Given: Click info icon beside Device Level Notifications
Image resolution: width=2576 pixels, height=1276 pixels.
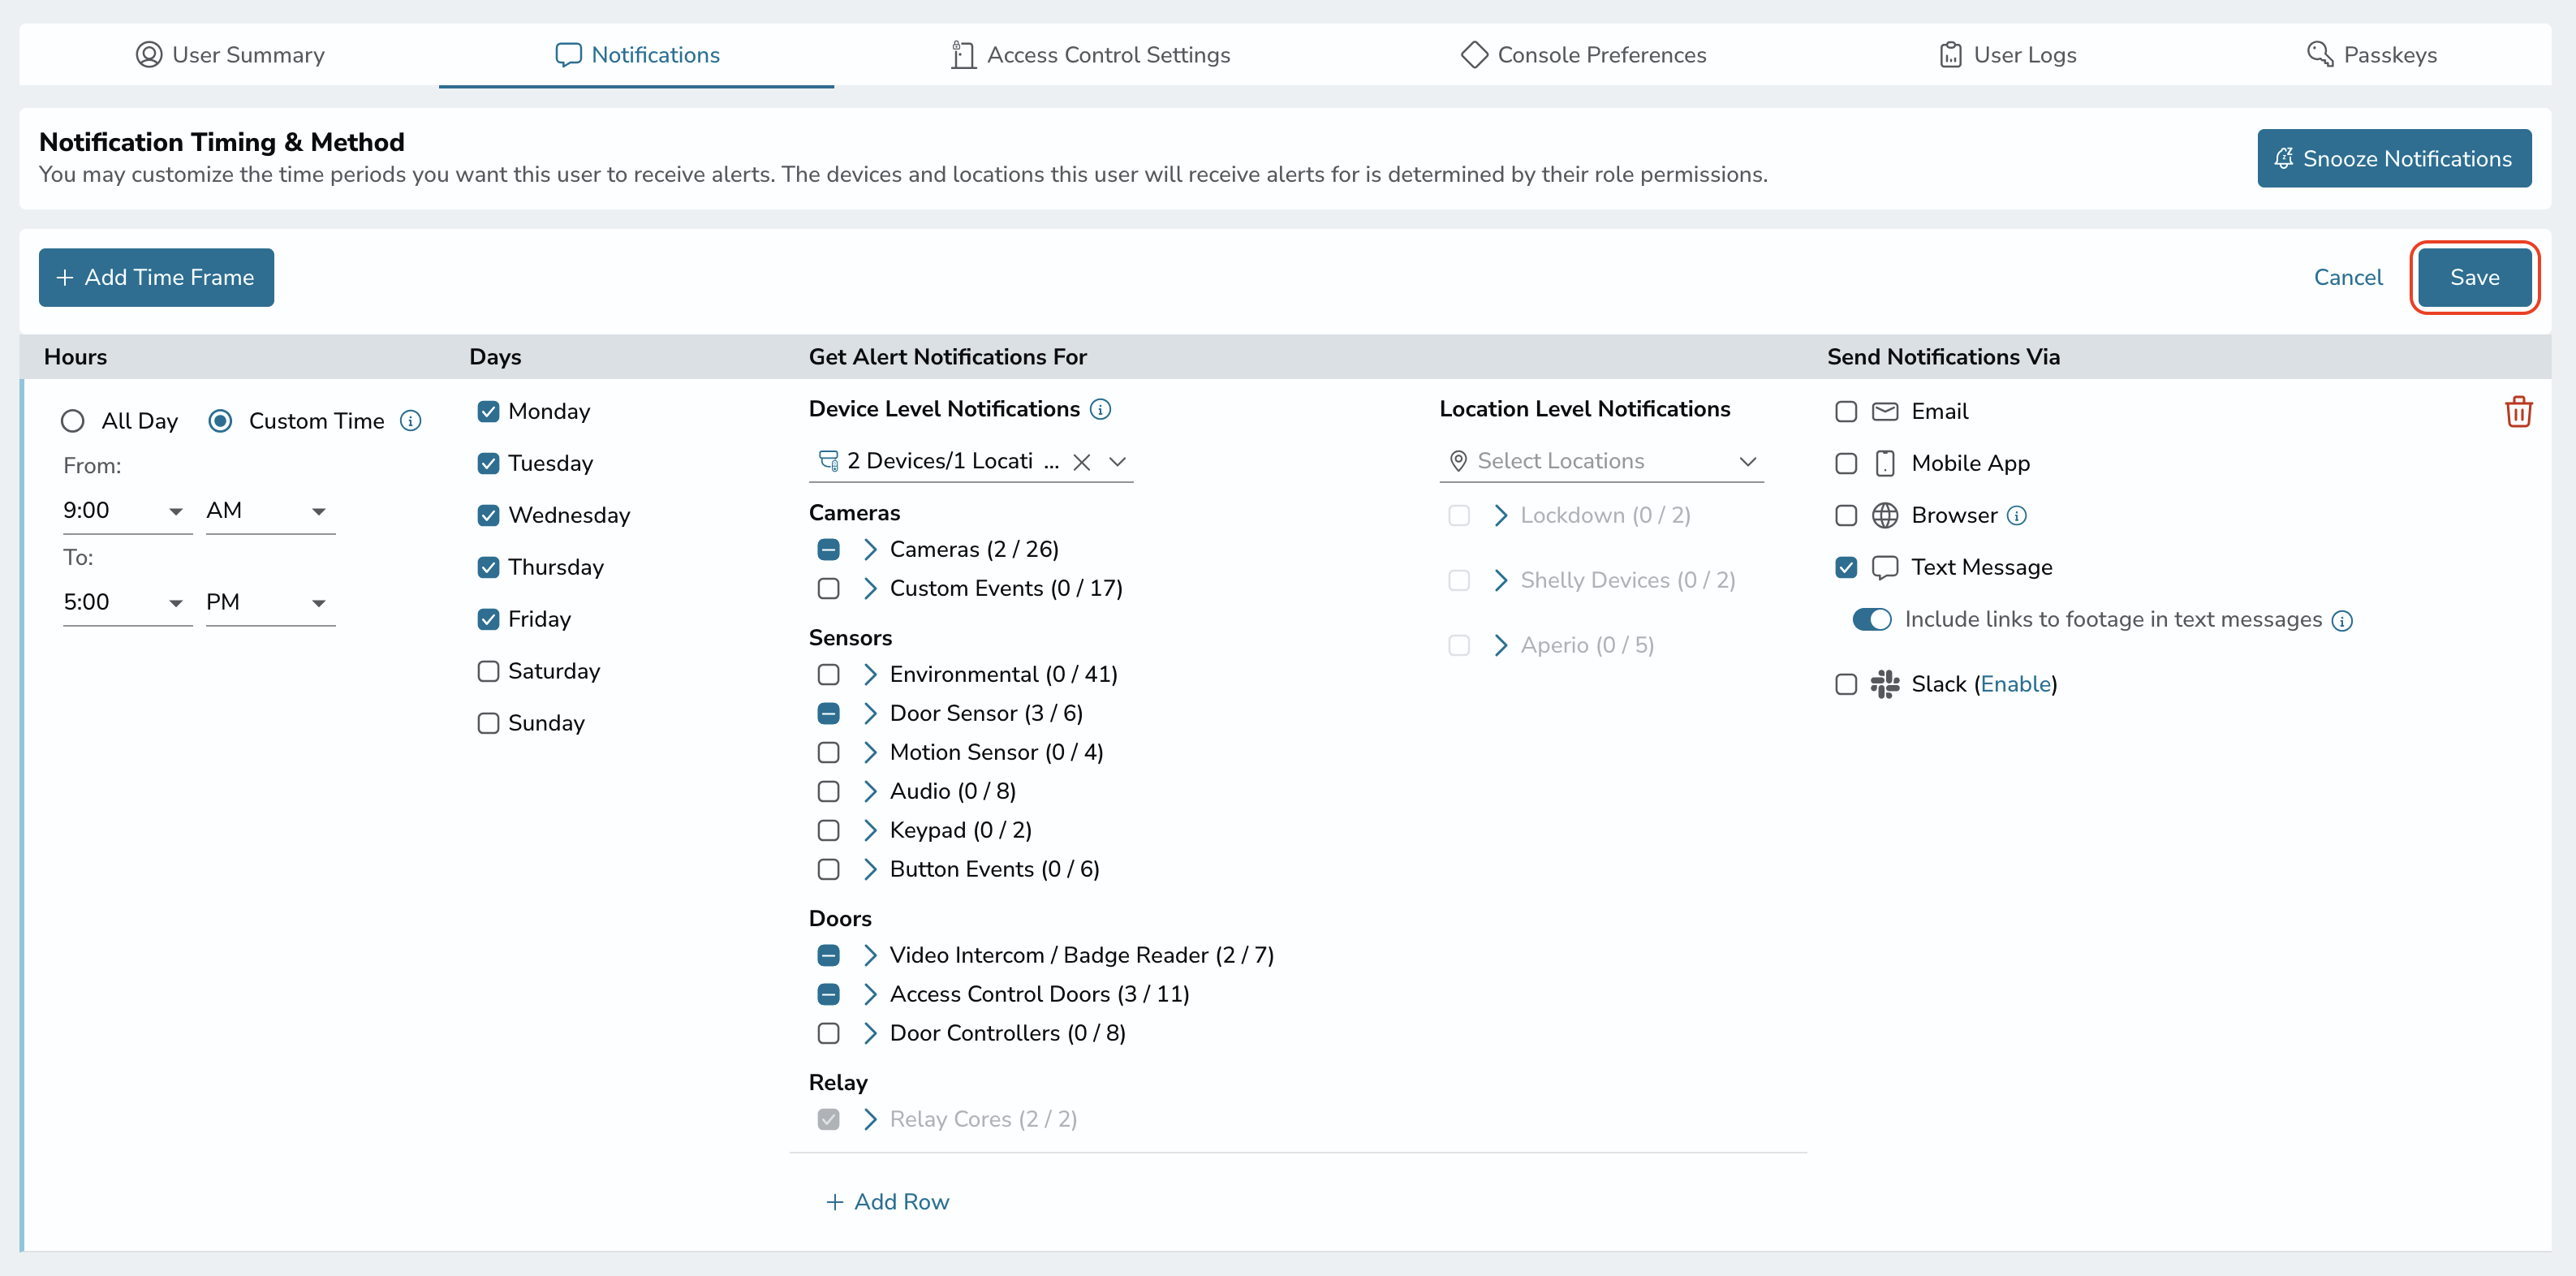Looking at the screenshot, I should (x=1100, y=409).
